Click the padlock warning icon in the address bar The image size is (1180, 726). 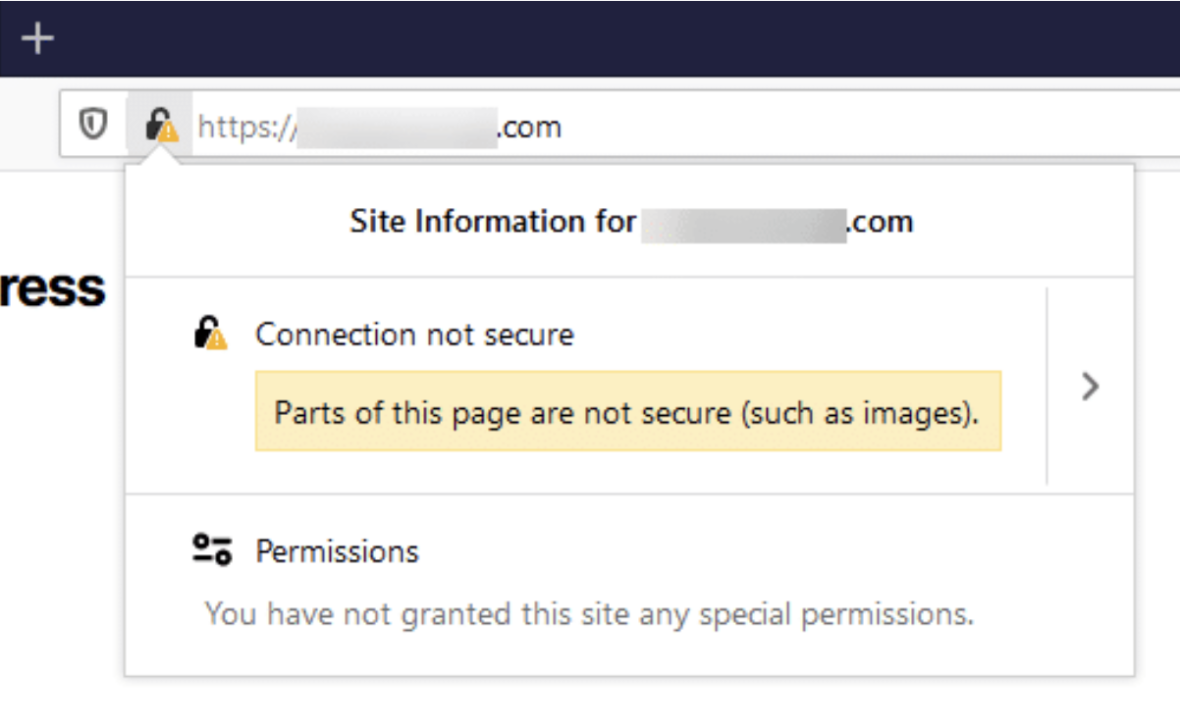(160, 126)
